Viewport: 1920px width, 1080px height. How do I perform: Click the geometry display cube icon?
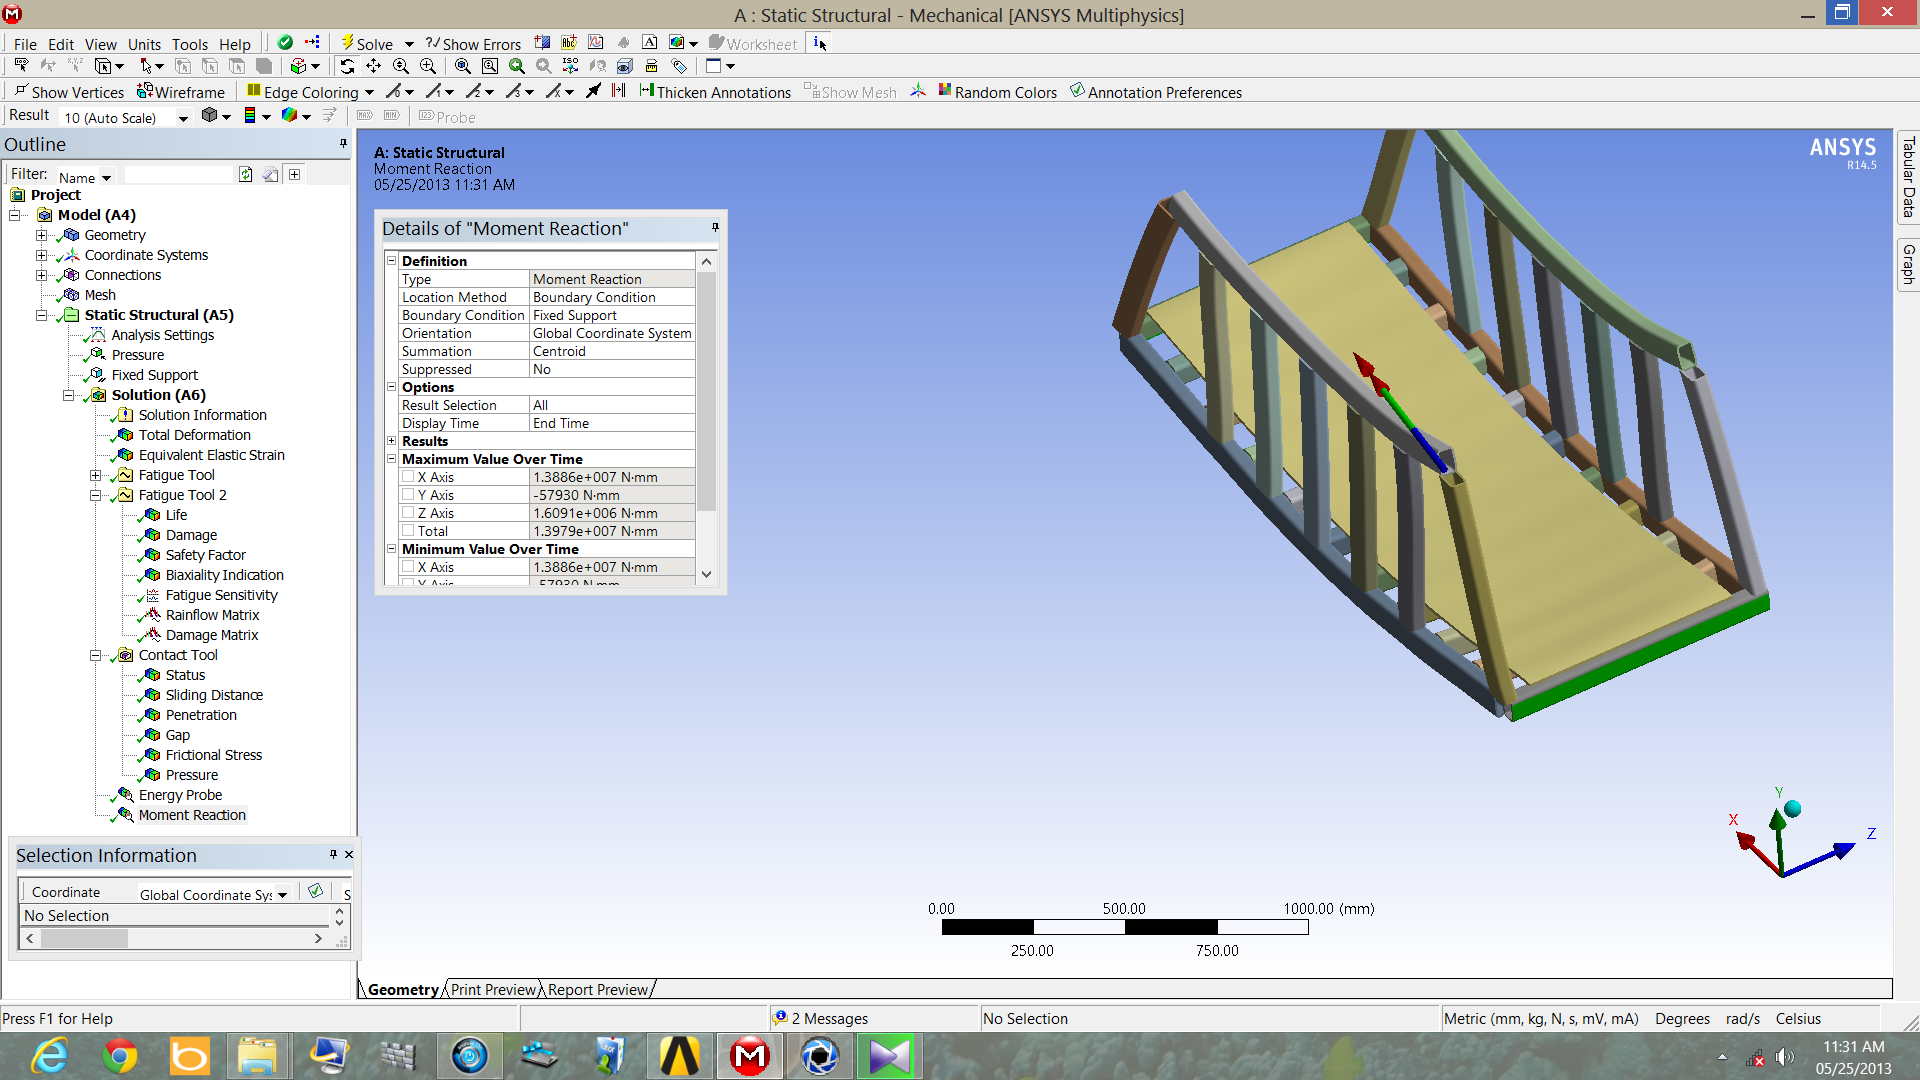(209, 115)
